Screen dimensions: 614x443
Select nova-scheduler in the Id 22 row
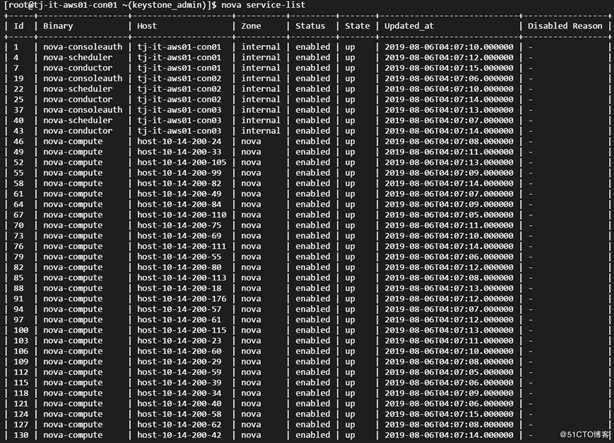point(78,89)
